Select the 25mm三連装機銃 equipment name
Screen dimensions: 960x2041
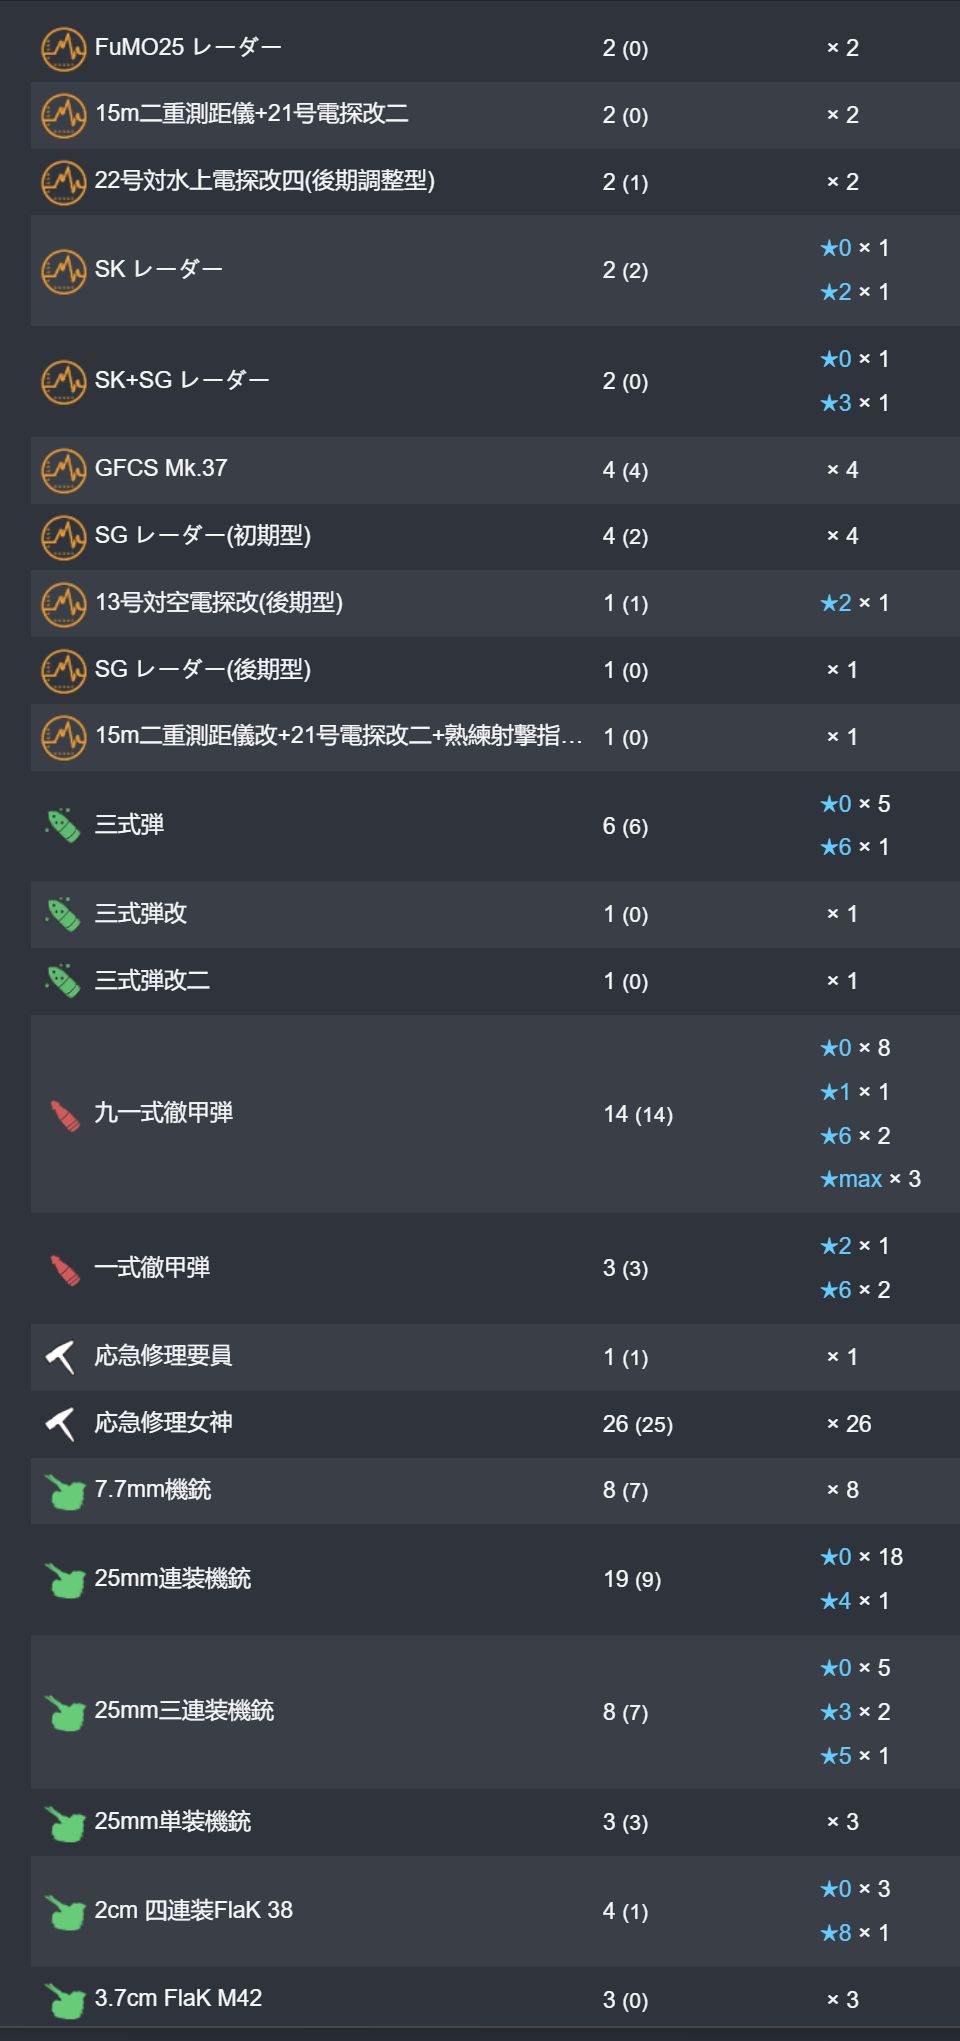tap(184, 1711)
